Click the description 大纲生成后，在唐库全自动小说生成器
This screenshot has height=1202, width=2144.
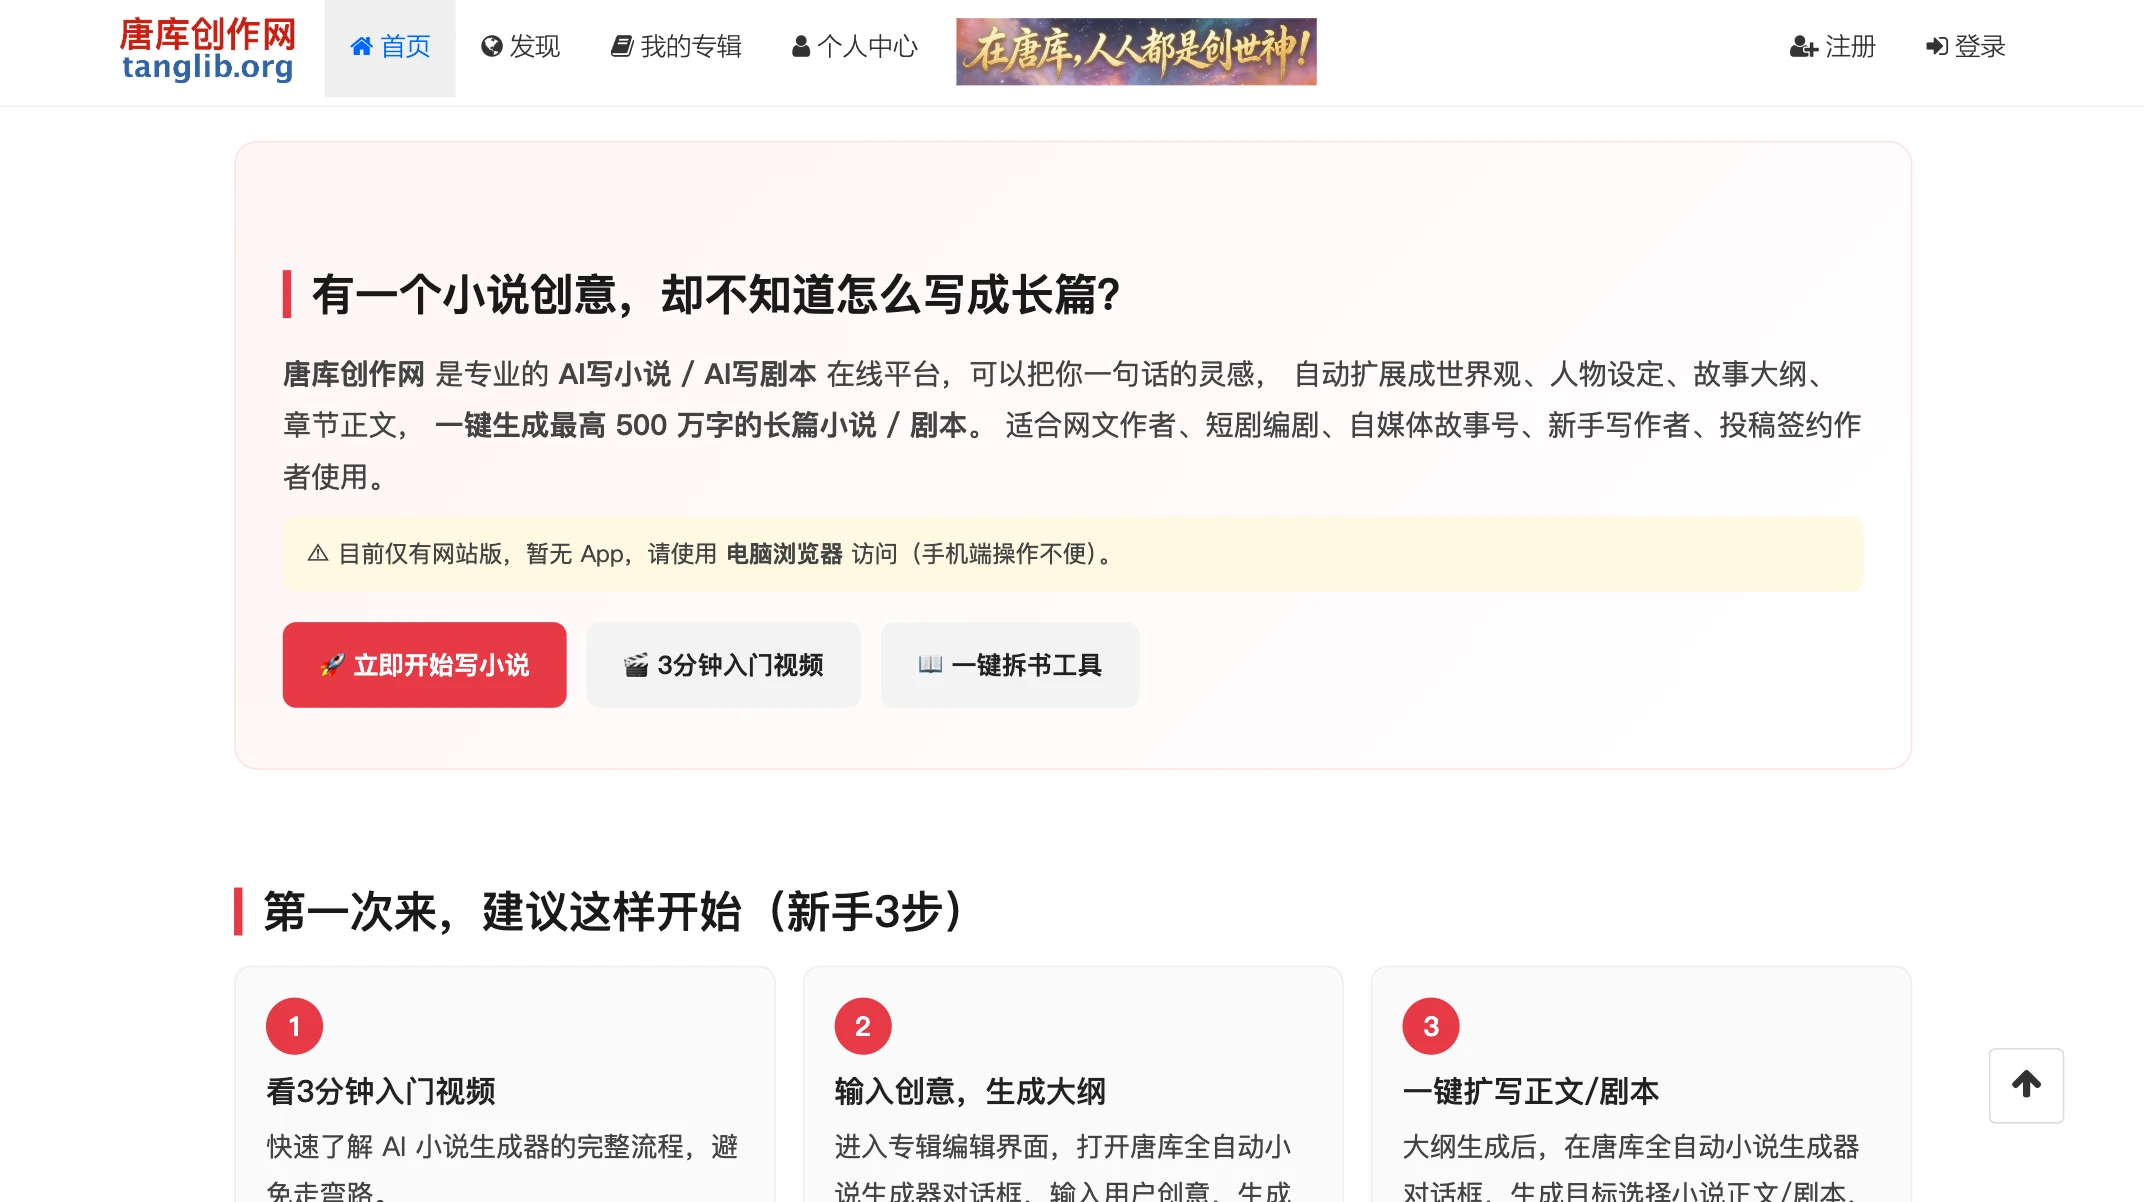click(x=1631, y=1146)
